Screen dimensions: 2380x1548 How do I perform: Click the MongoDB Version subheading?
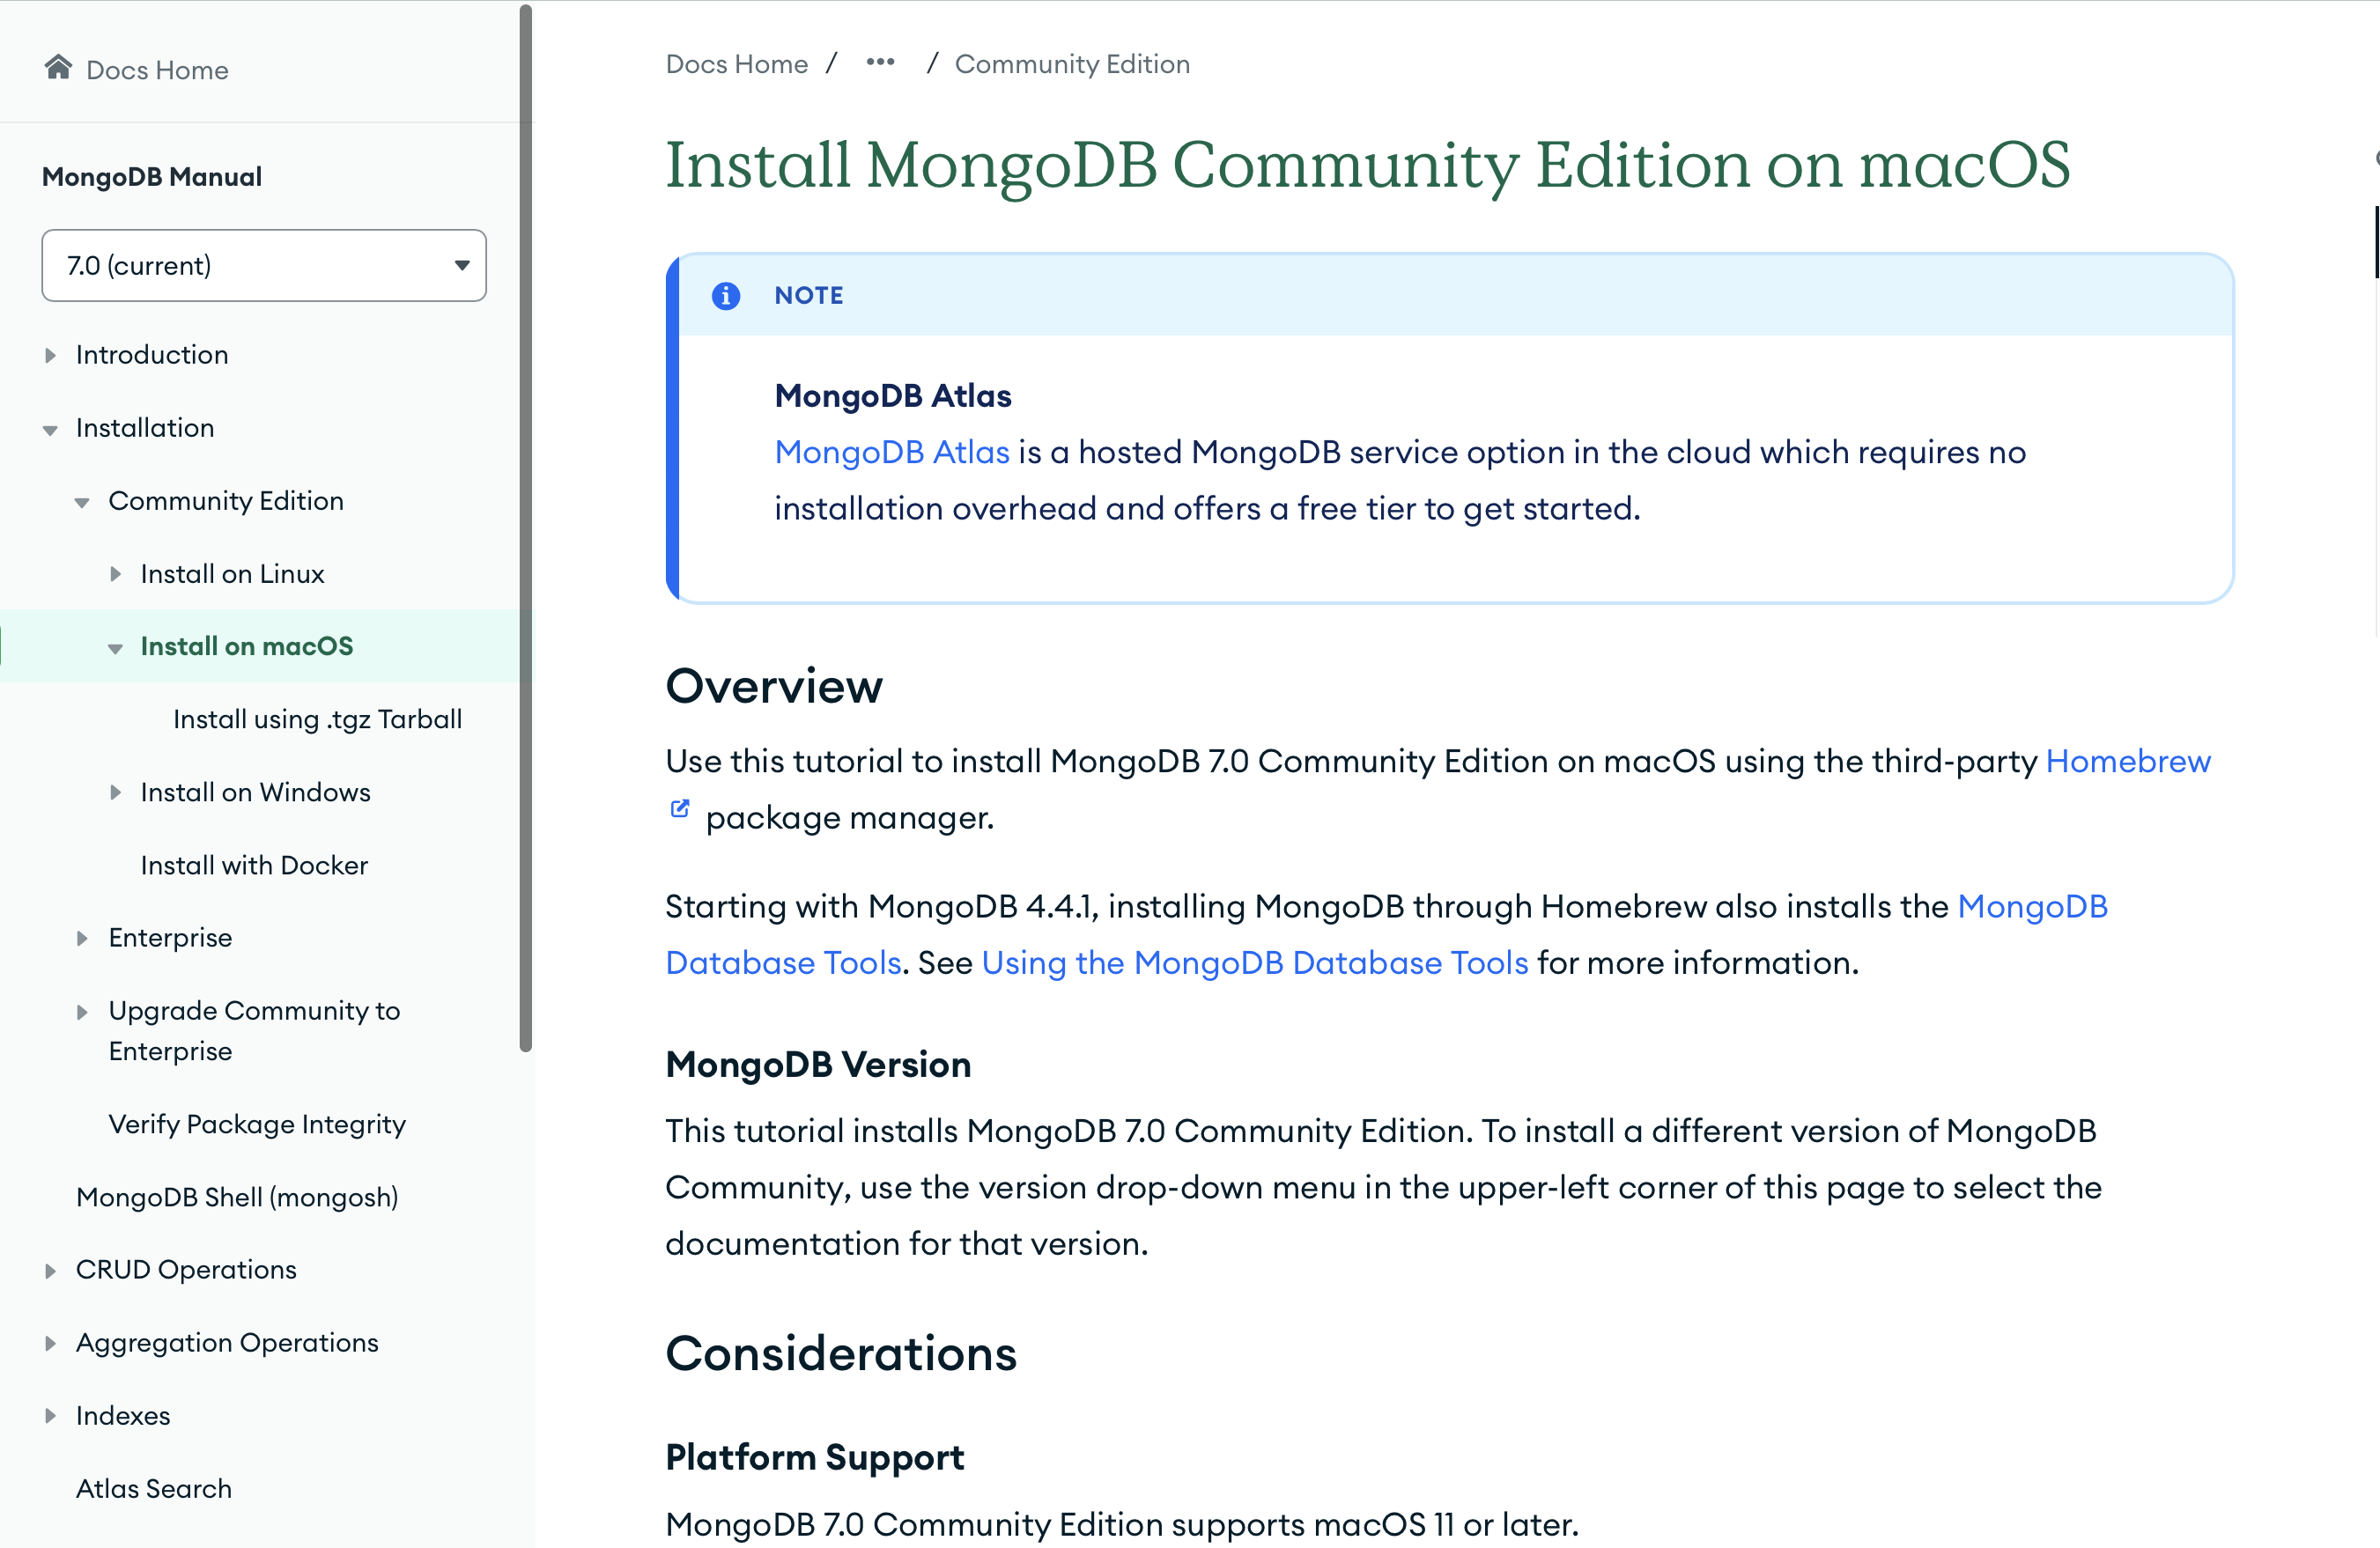pyautogui.click(x=818, y=1064)
